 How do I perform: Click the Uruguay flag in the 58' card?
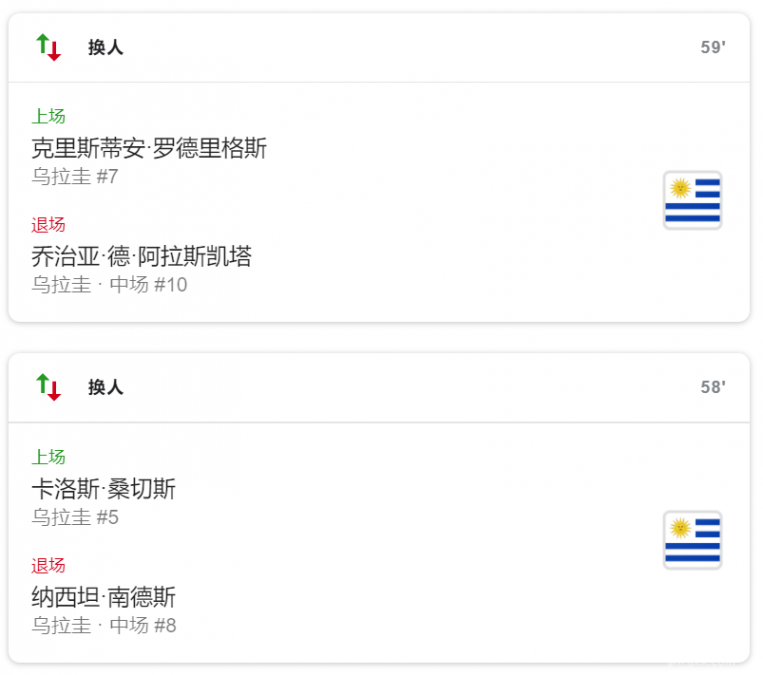coord(692,540)
